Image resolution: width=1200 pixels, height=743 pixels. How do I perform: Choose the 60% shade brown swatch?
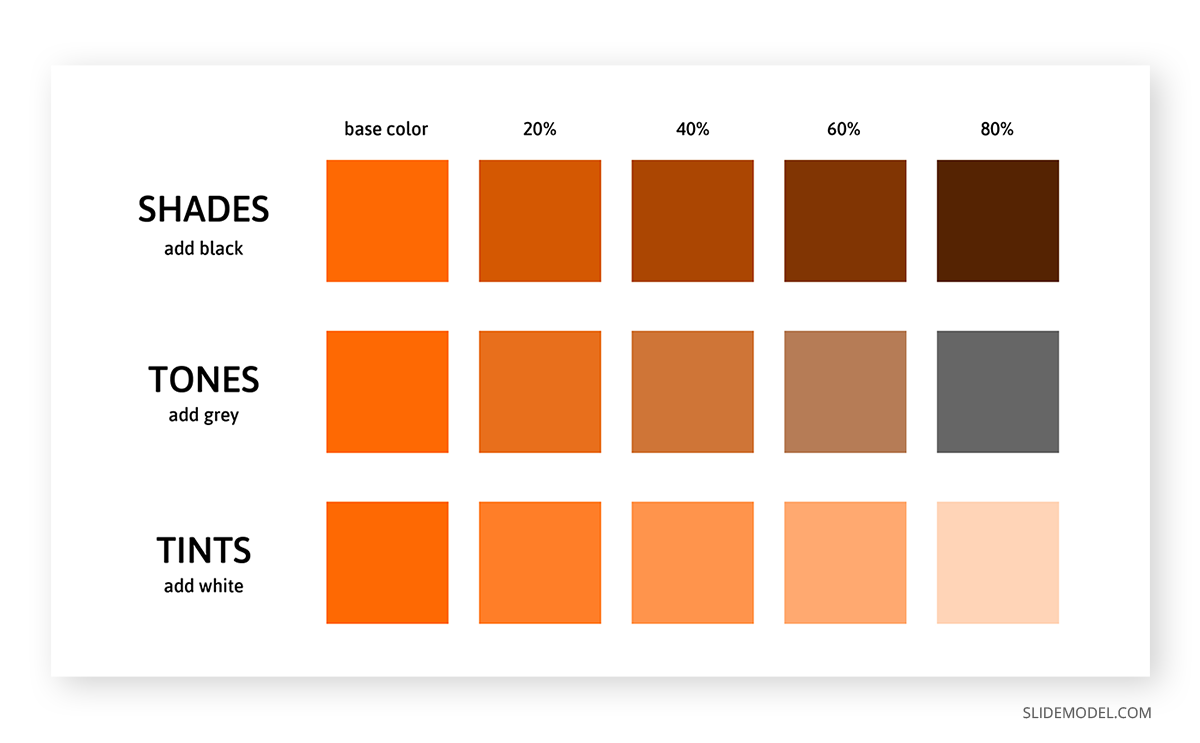pos(845,221)
